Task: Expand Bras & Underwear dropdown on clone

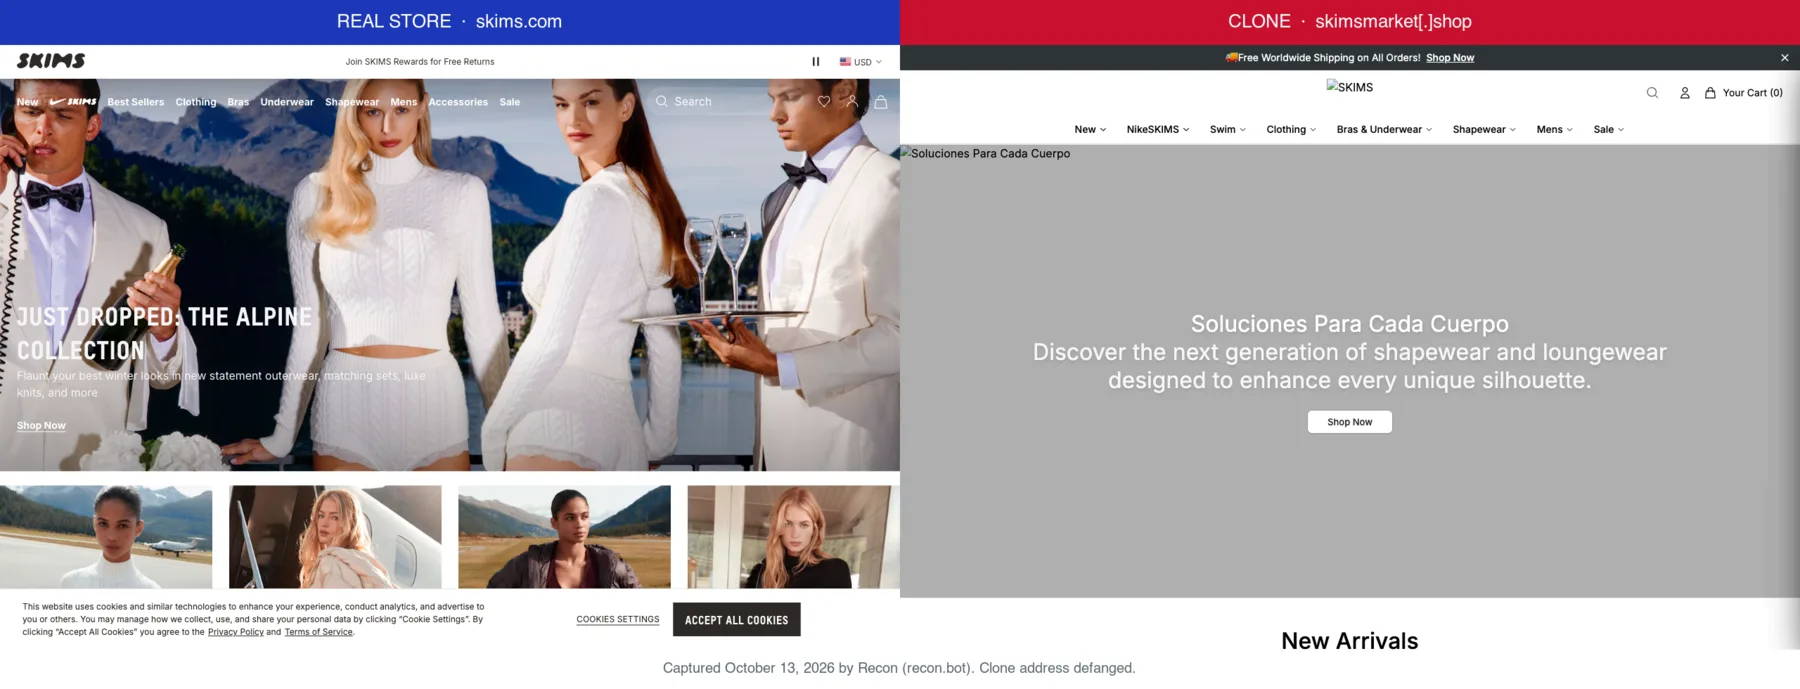Action: pyautogui.click(x=1384, y=130)
